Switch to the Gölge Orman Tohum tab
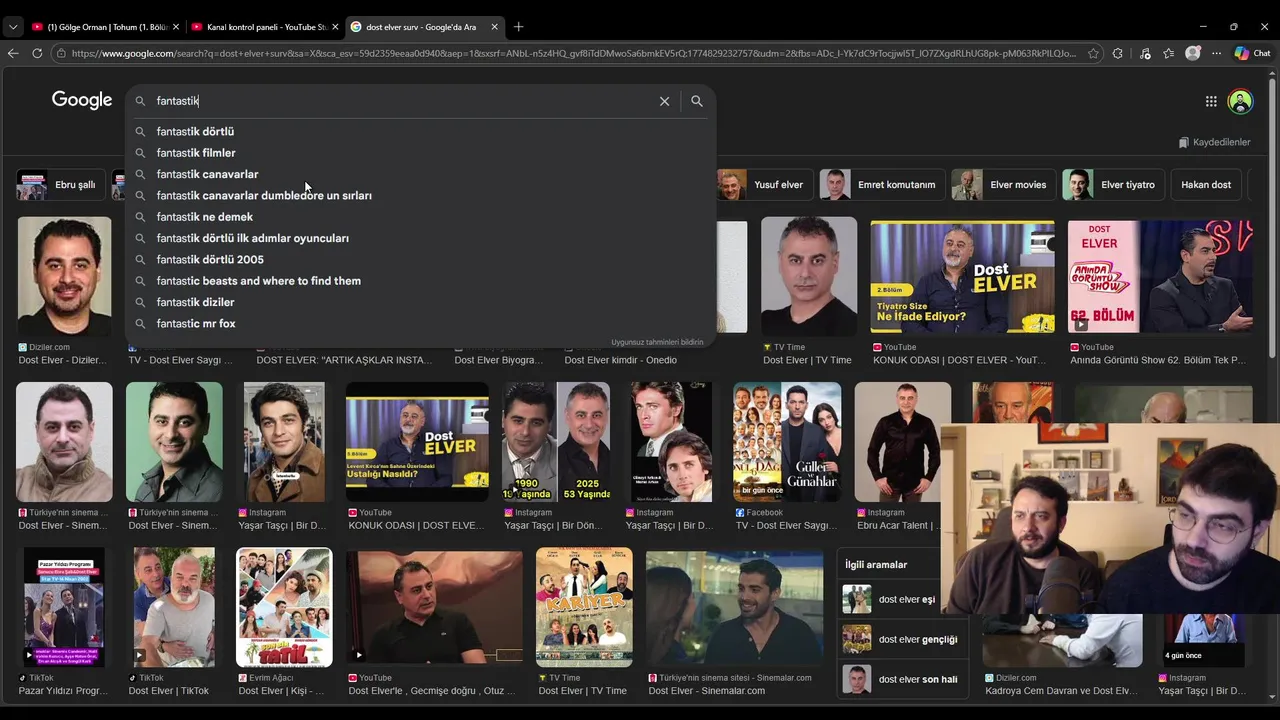 click(x=105, y=27)
